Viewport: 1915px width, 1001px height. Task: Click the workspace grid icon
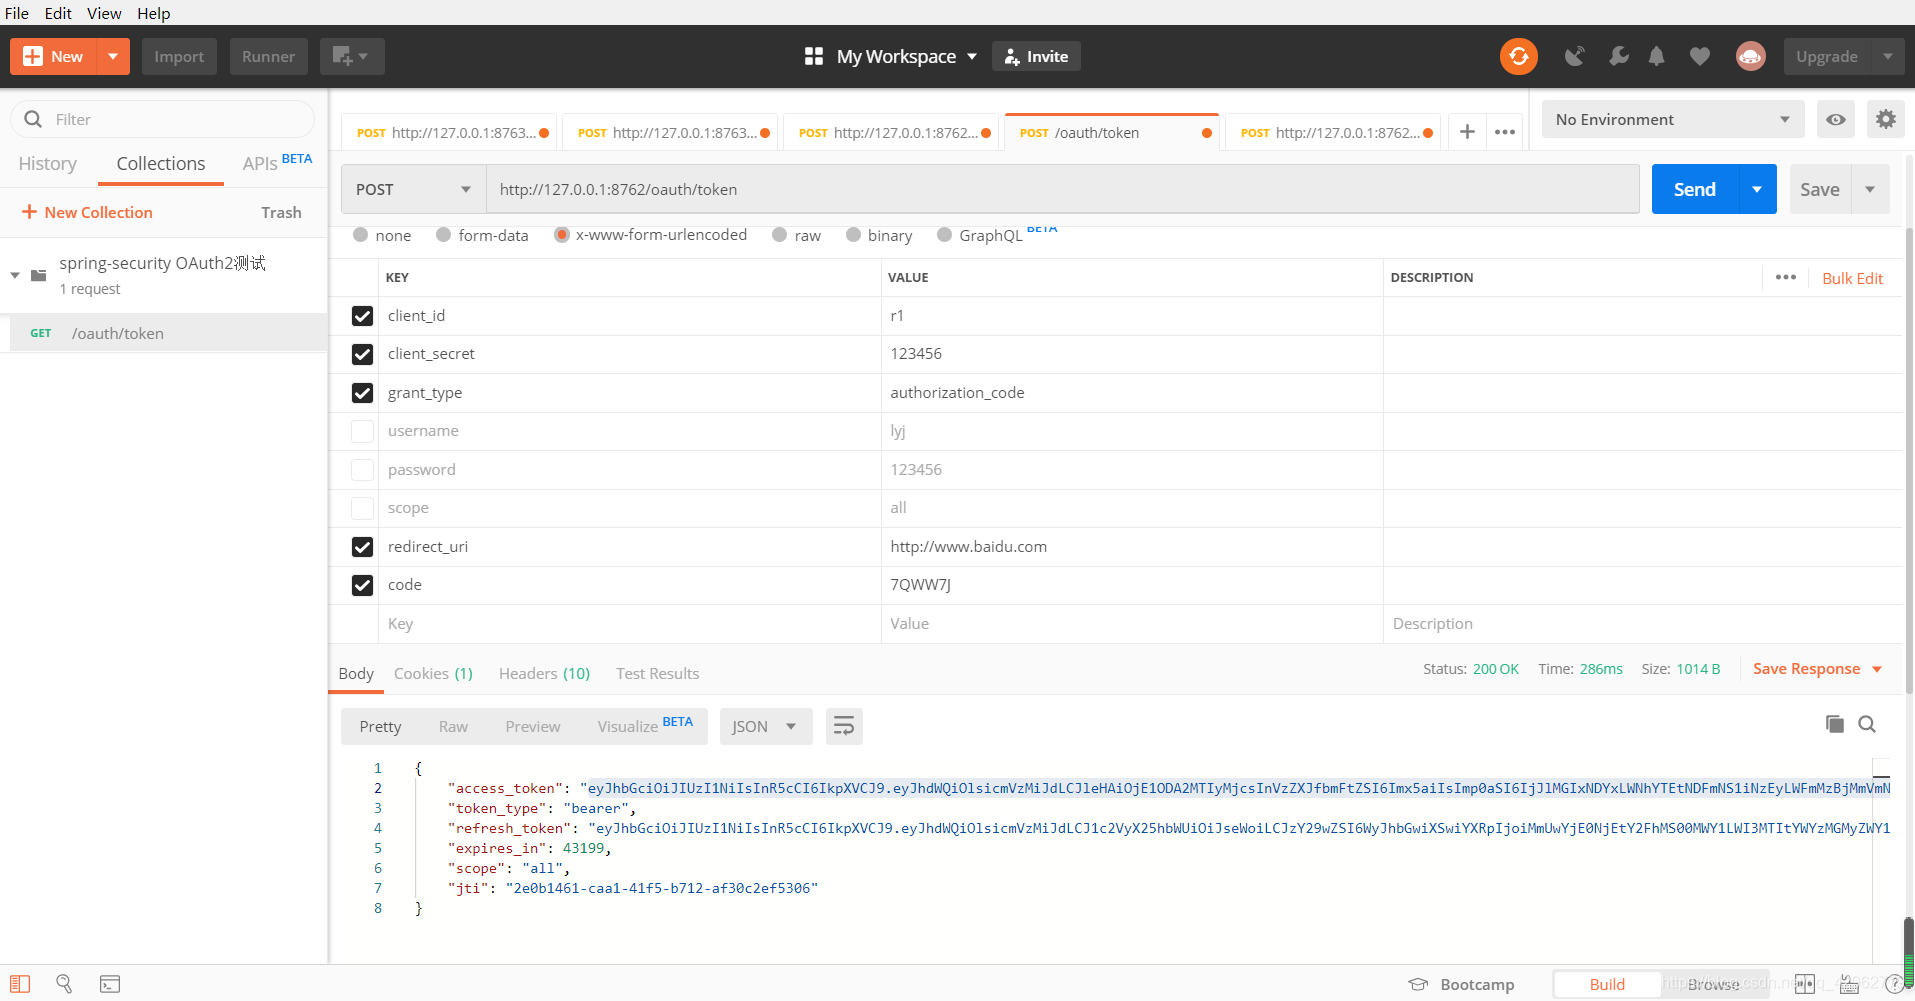click(814, 56)
